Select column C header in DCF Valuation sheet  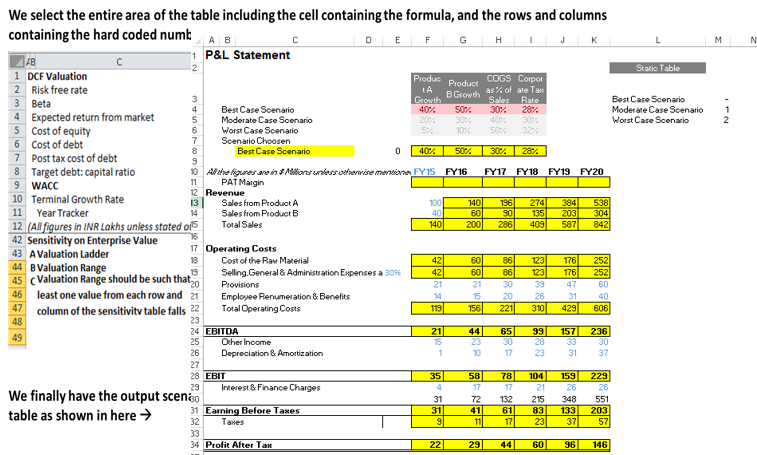click(119, 61)
